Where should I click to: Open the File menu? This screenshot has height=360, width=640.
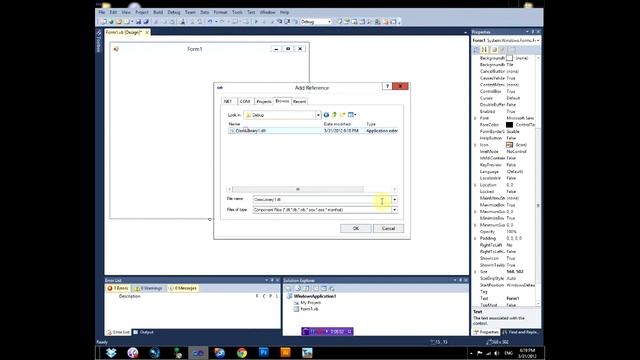coord(102,12)
